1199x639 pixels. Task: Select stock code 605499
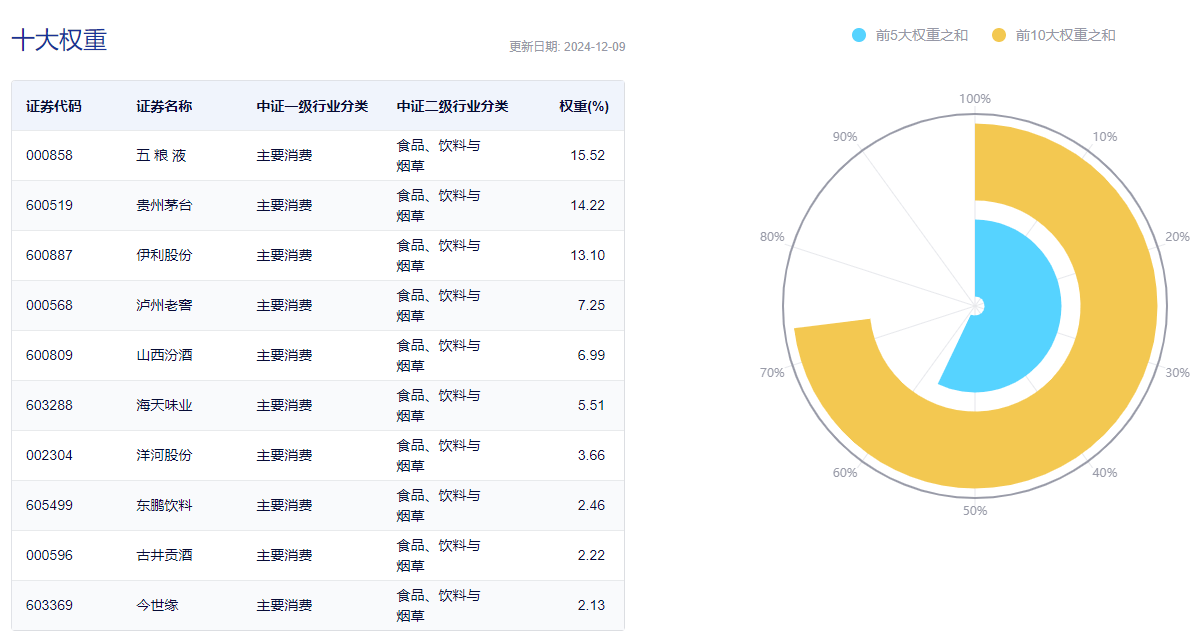coord(50,505)
